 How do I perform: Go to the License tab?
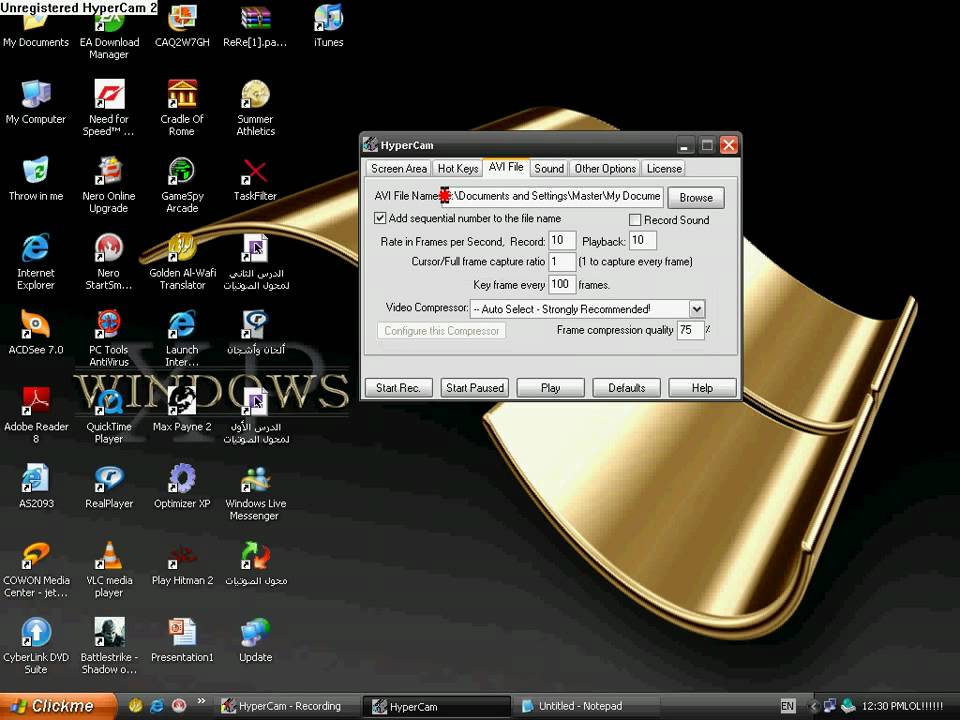click(x=664, y=168)
